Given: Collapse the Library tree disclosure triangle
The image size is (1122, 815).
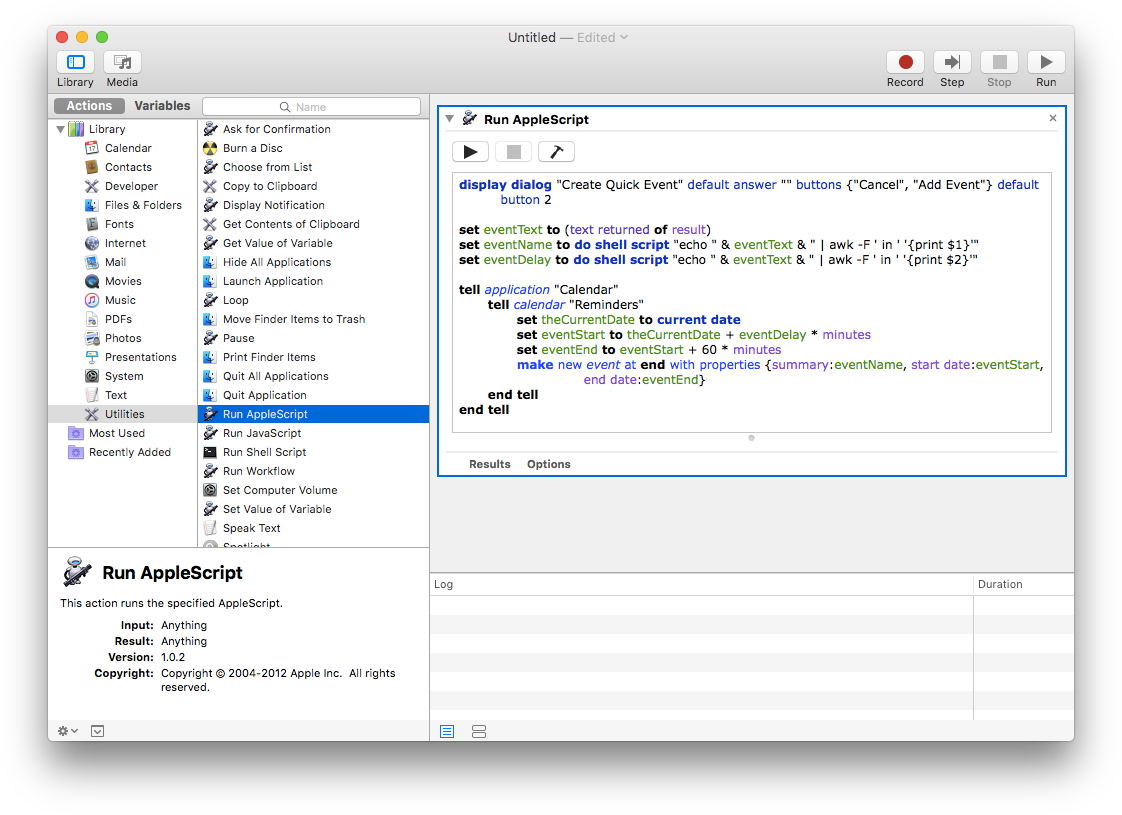Looking at the screenshot, I should point(60,129).
